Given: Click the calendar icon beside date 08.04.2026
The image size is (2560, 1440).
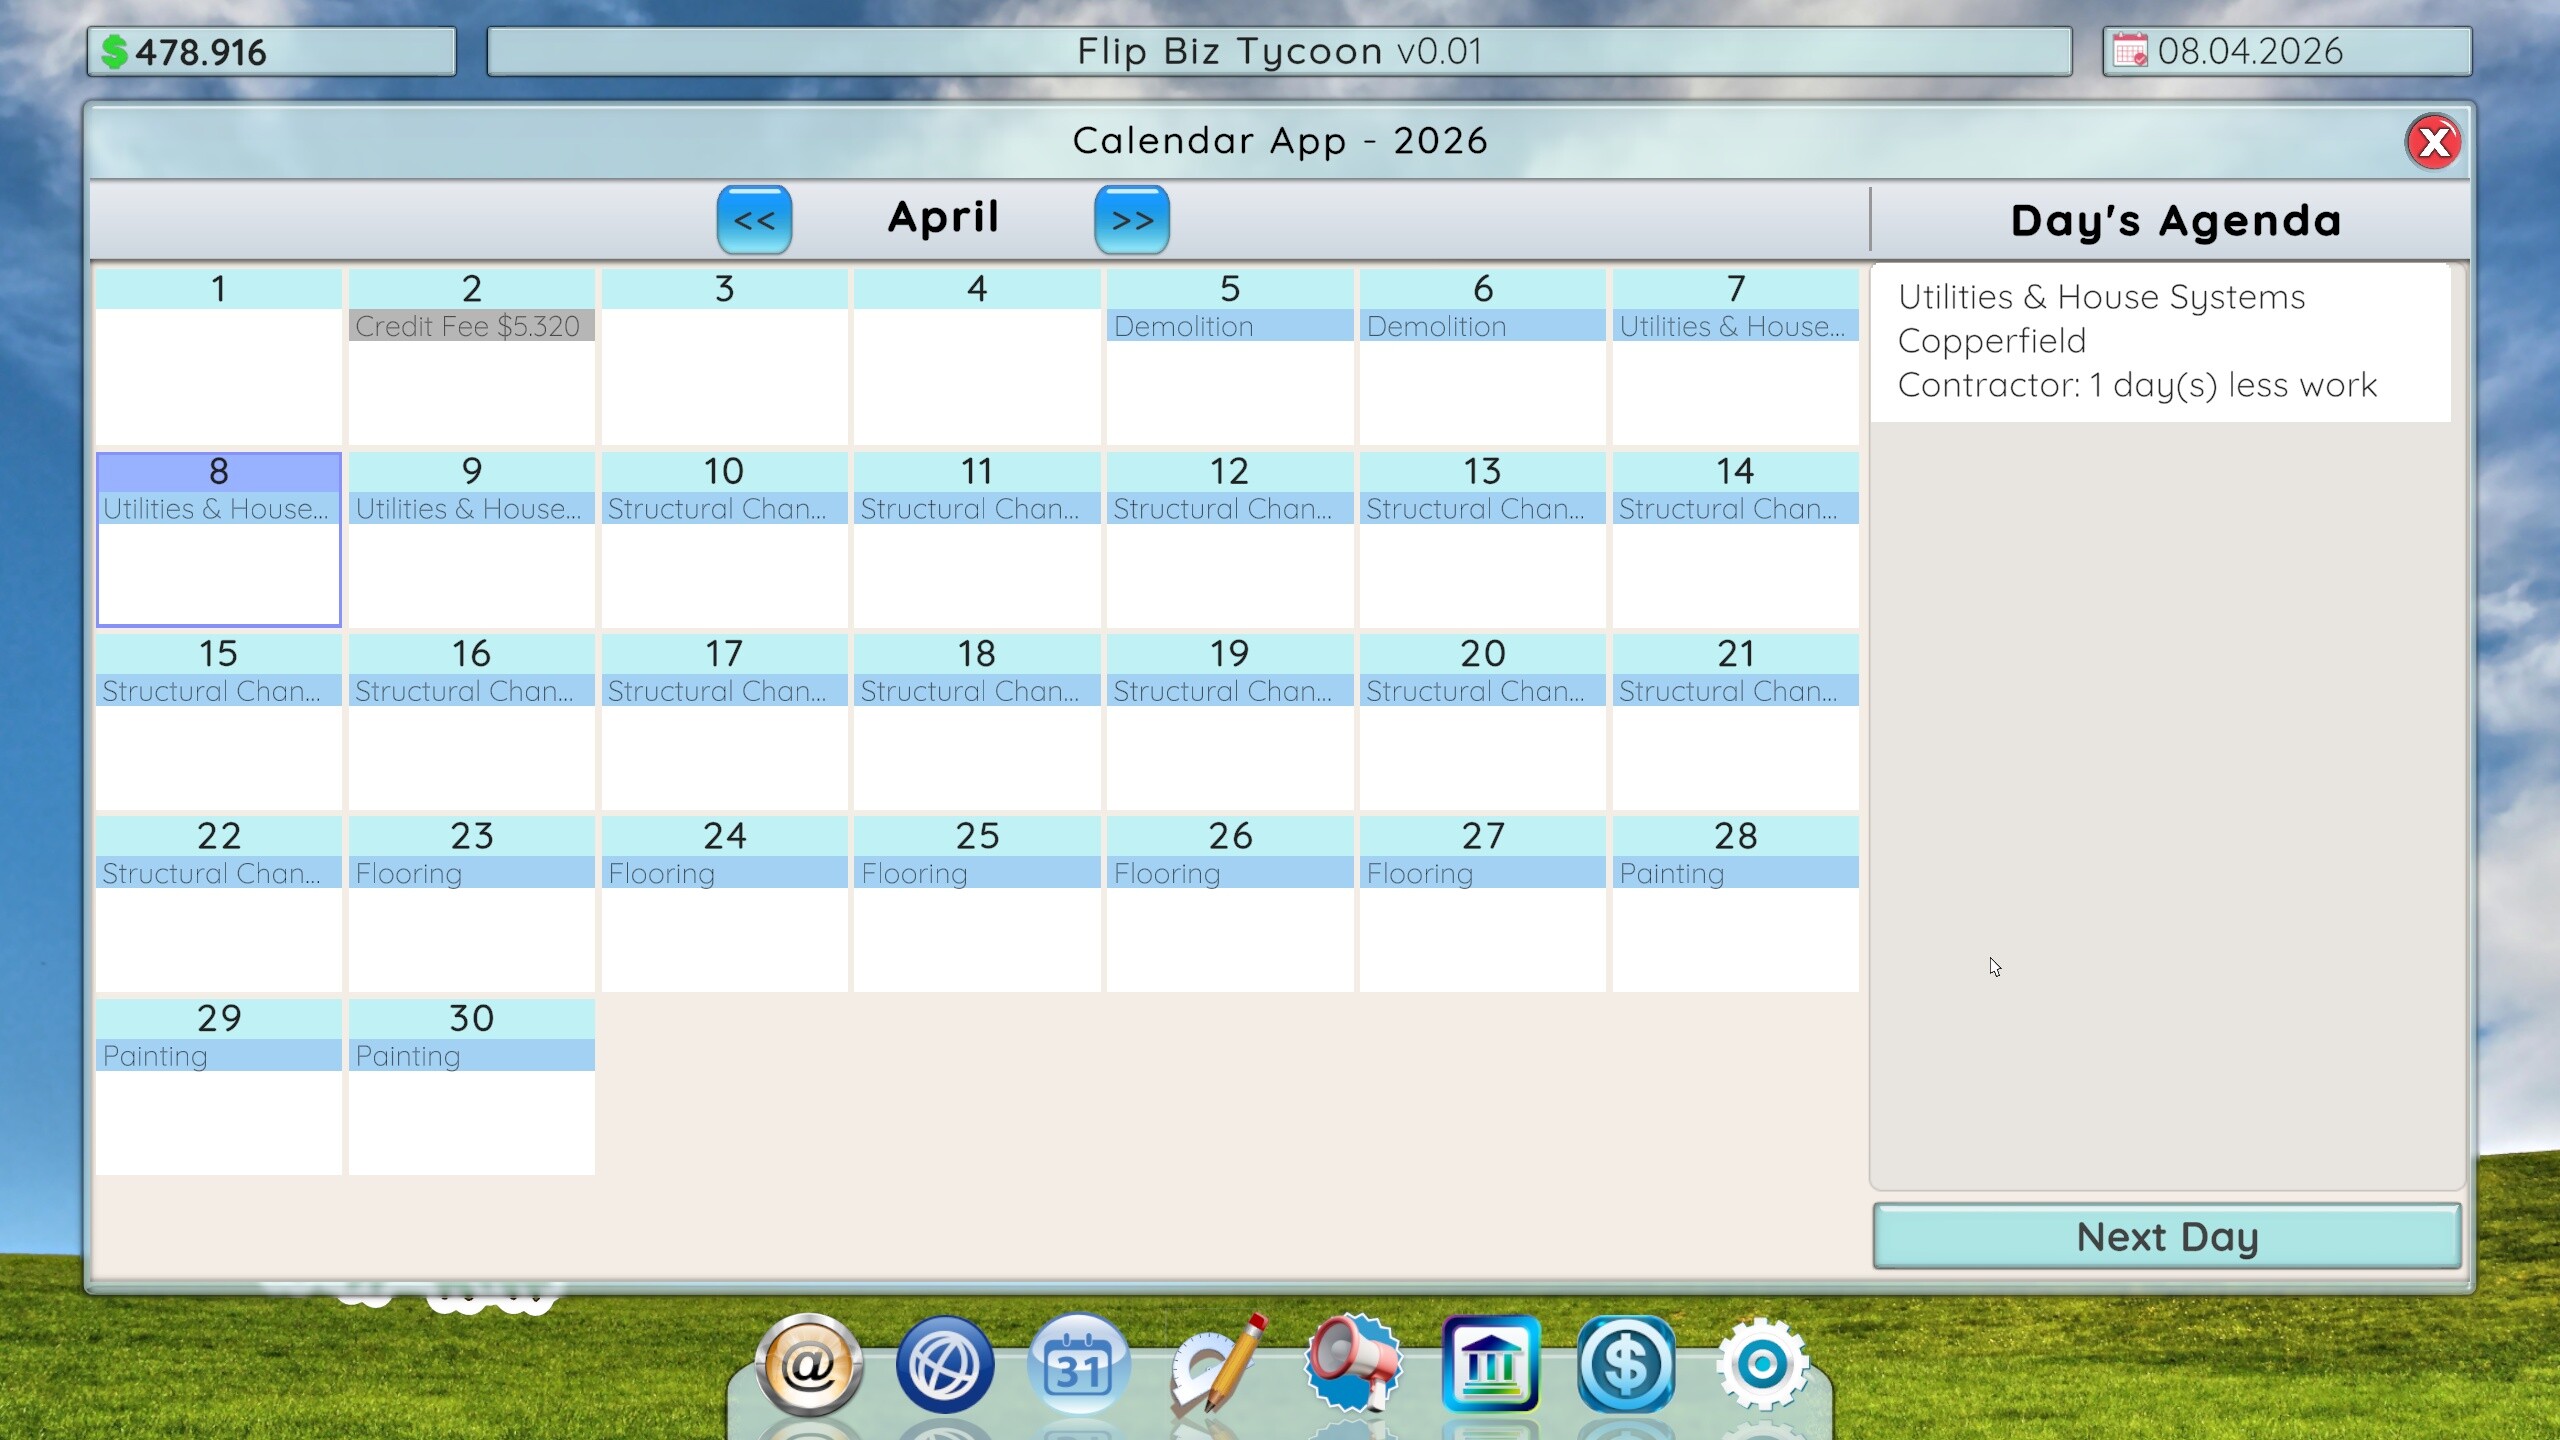Looking at the screenshot, I should pyautogui.click(x=2129, y=50).
